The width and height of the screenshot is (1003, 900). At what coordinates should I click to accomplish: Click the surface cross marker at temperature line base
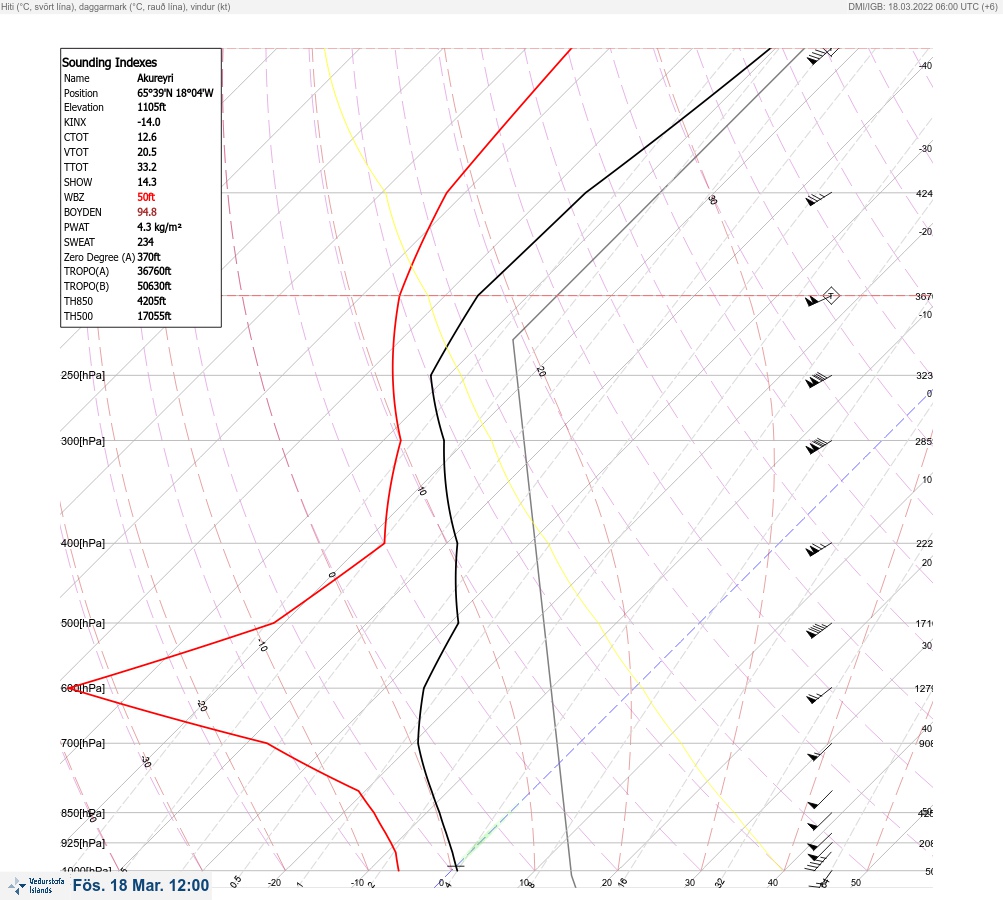point(455,867)
